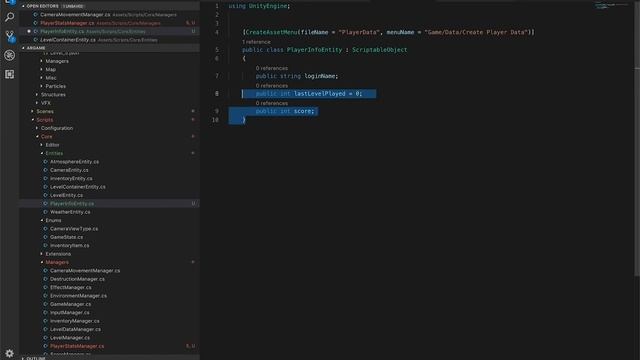Expand the VFX folder

(37, 103)
